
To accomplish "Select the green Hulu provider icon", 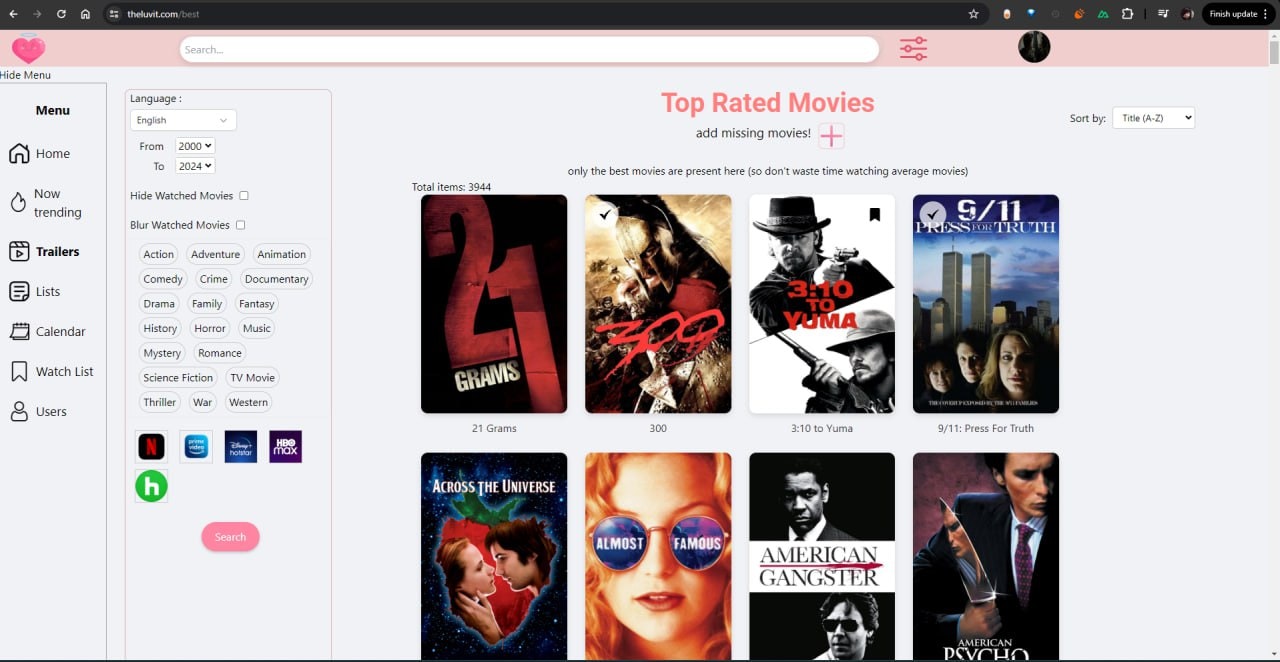I will [x=152, y=486].
